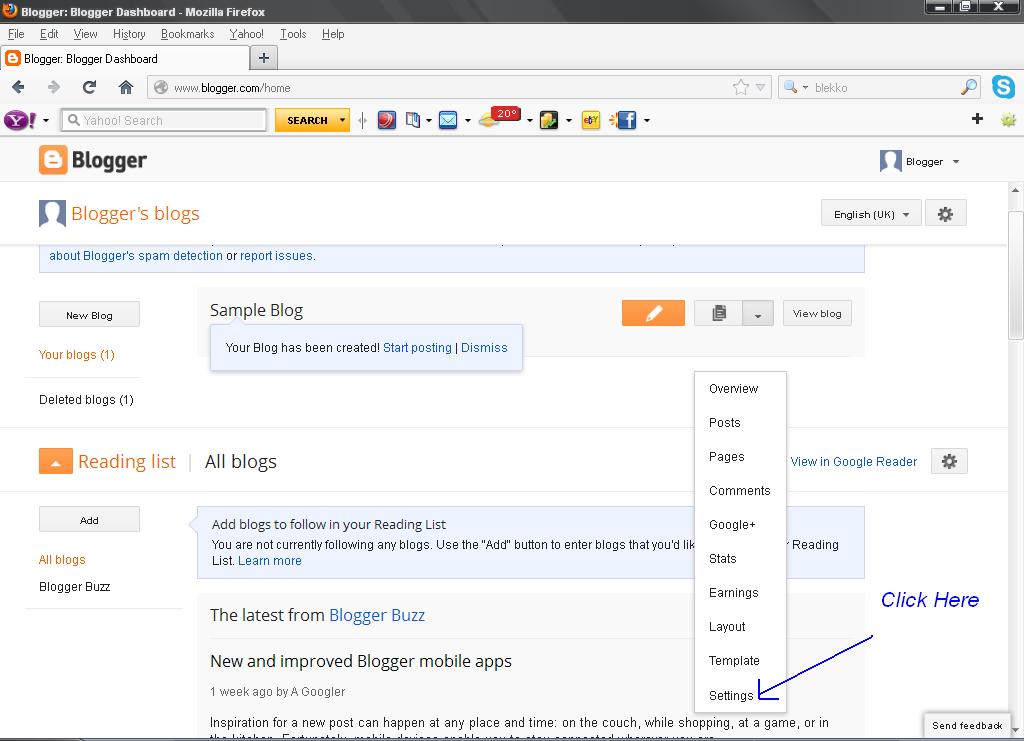The width and height of the screenshot is (1026, 741).
Task: Choose Stats in the blog dropdown menu
Action: 722,558
